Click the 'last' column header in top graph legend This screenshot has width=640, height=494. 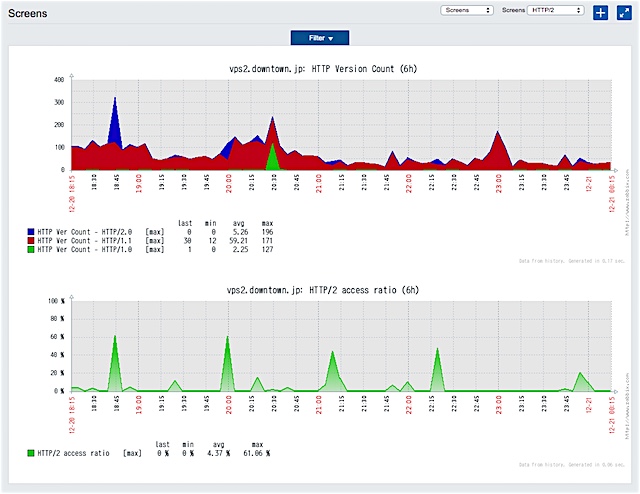click(185, 223)
